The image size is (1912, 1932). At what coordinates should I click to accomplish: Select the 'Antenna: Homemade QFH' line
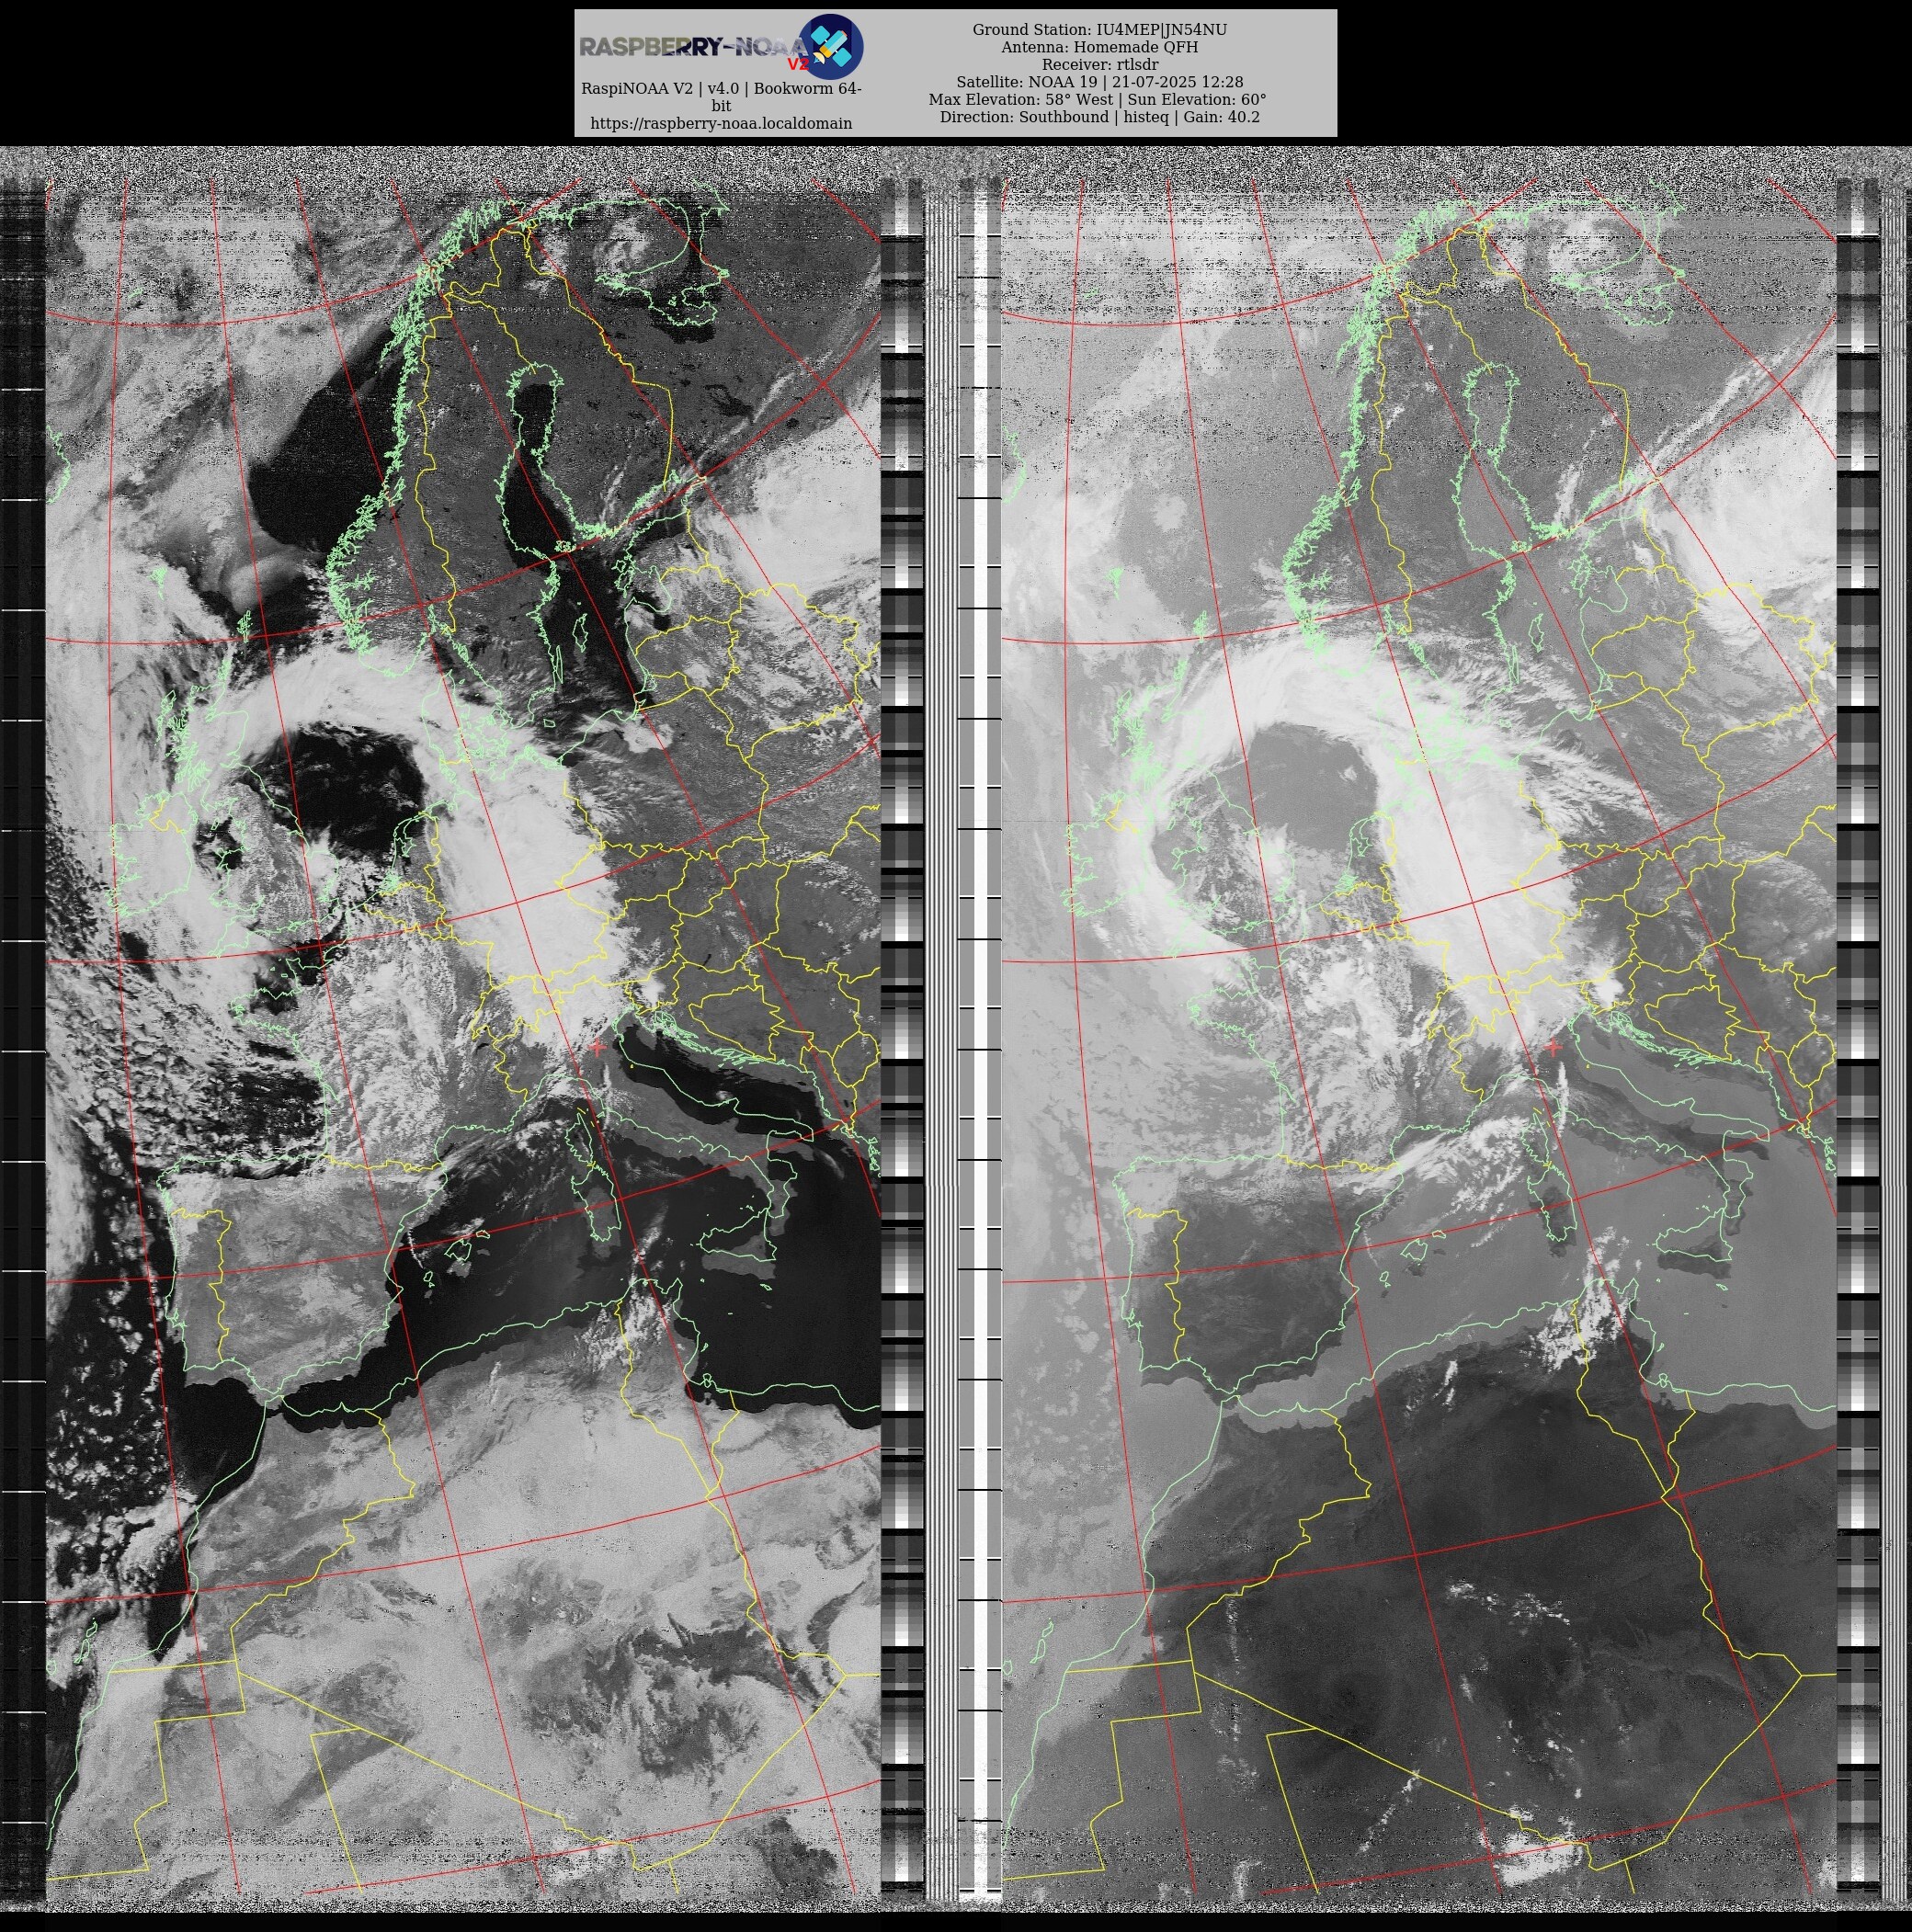[1099, 47]
